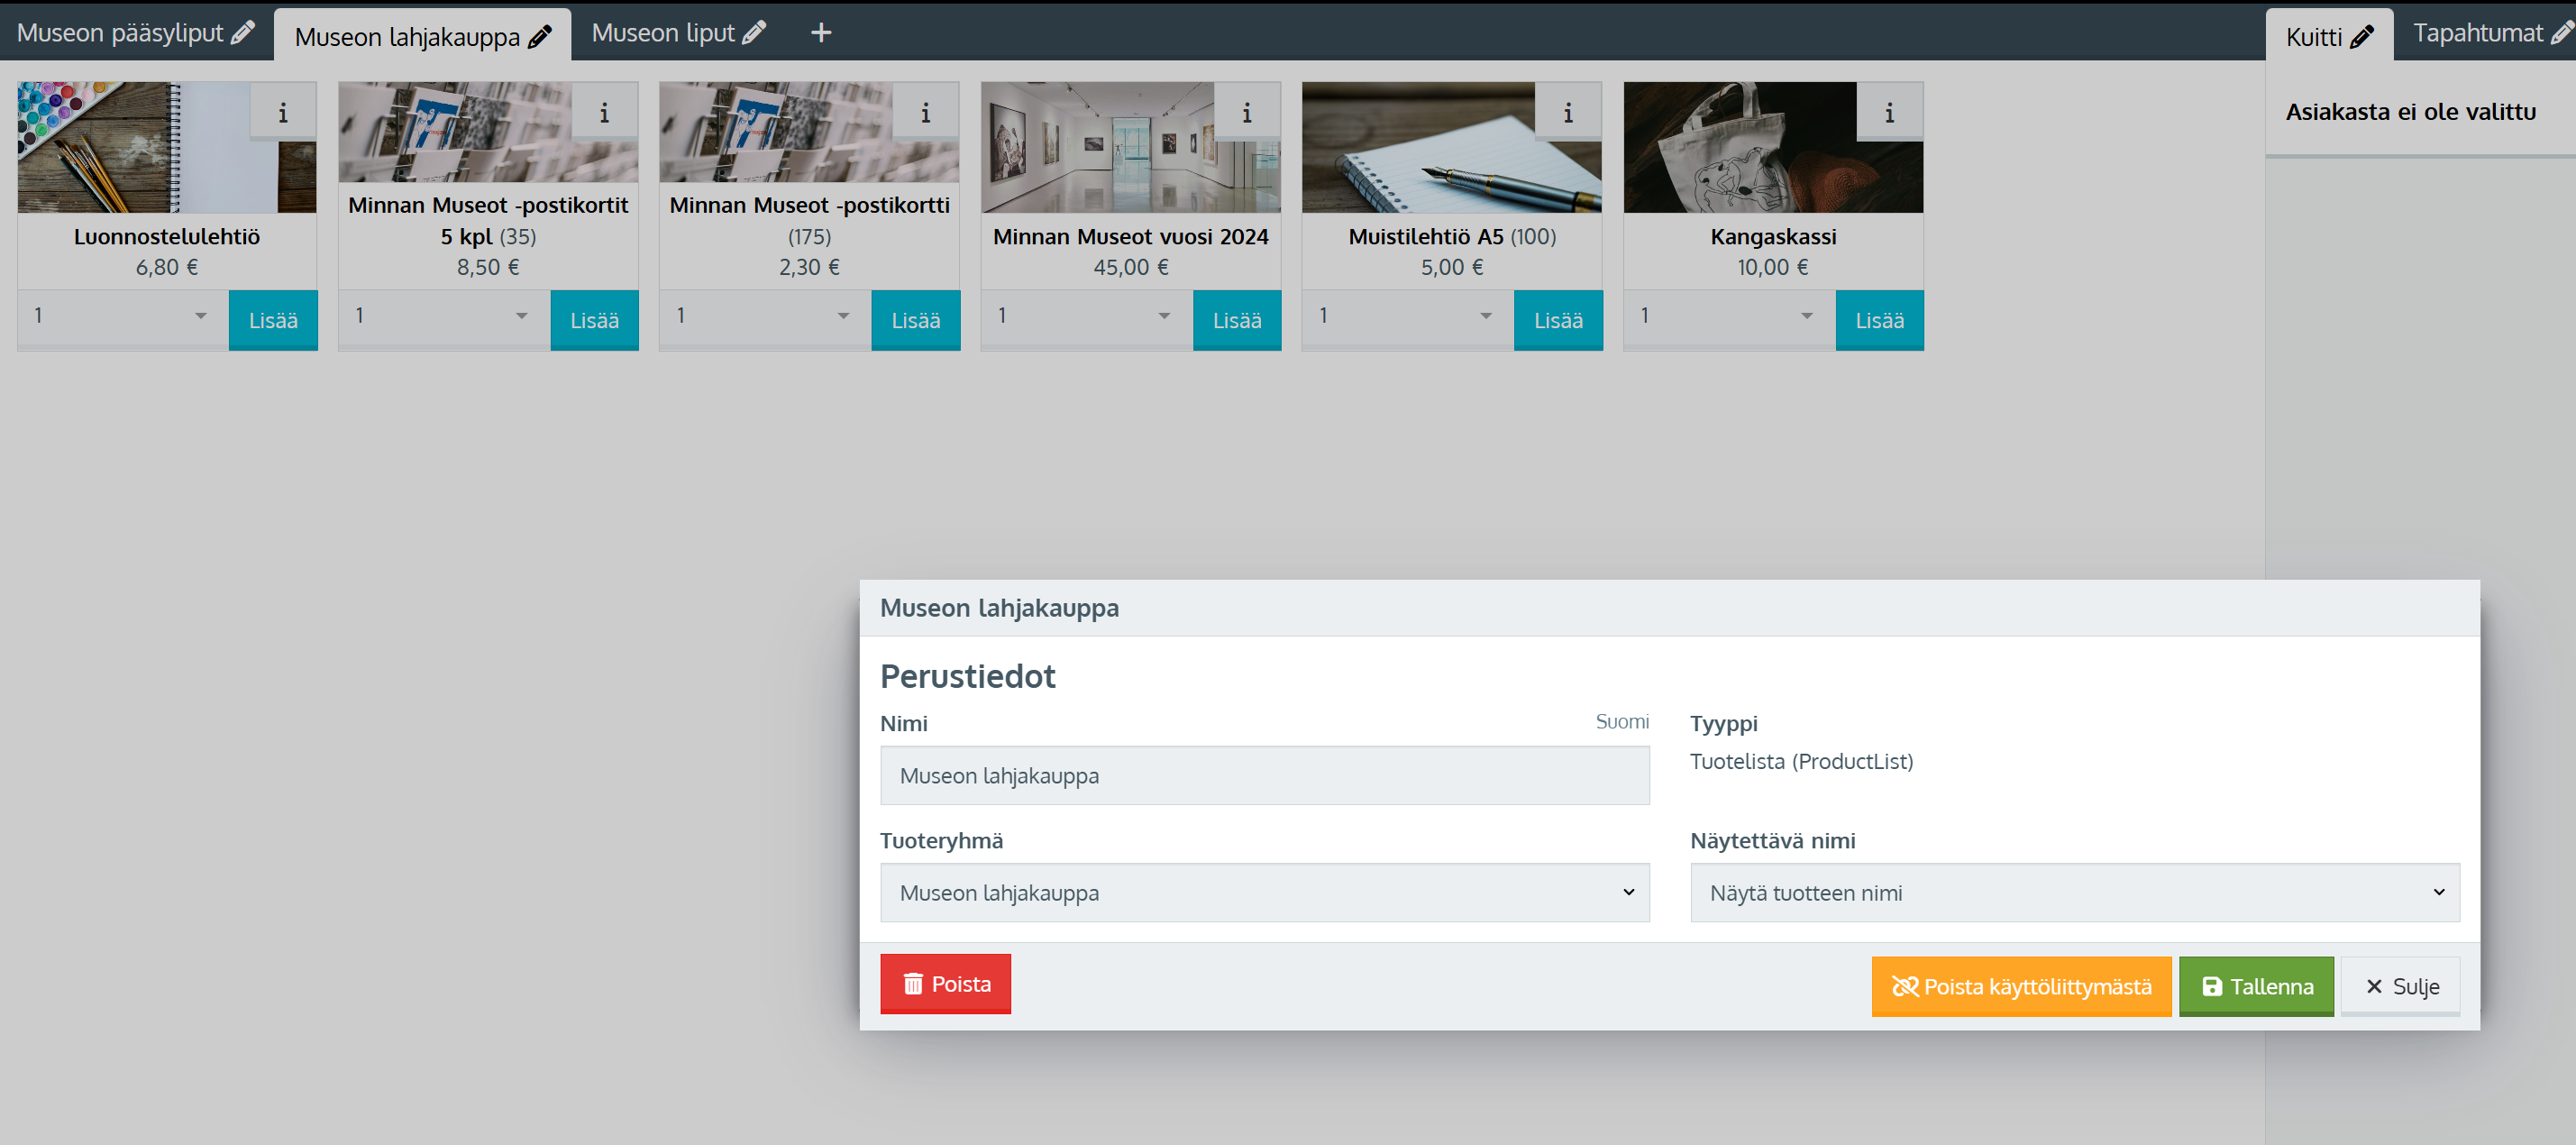Click the 5,00 € price
The width and height of the screenshot is (2576, 1145).
1452,268
